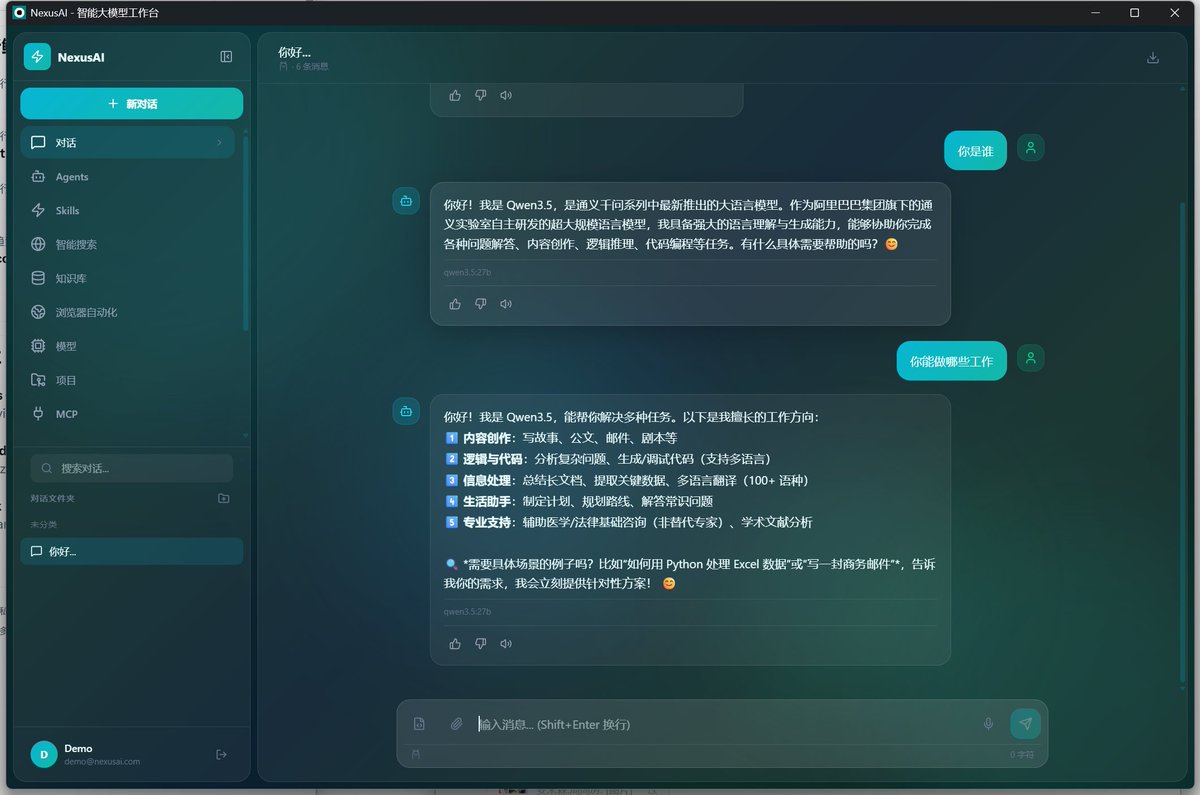Click the 内容创作 list heading
The width and height of the screenshot is (1200, 795).
point(488,438)
